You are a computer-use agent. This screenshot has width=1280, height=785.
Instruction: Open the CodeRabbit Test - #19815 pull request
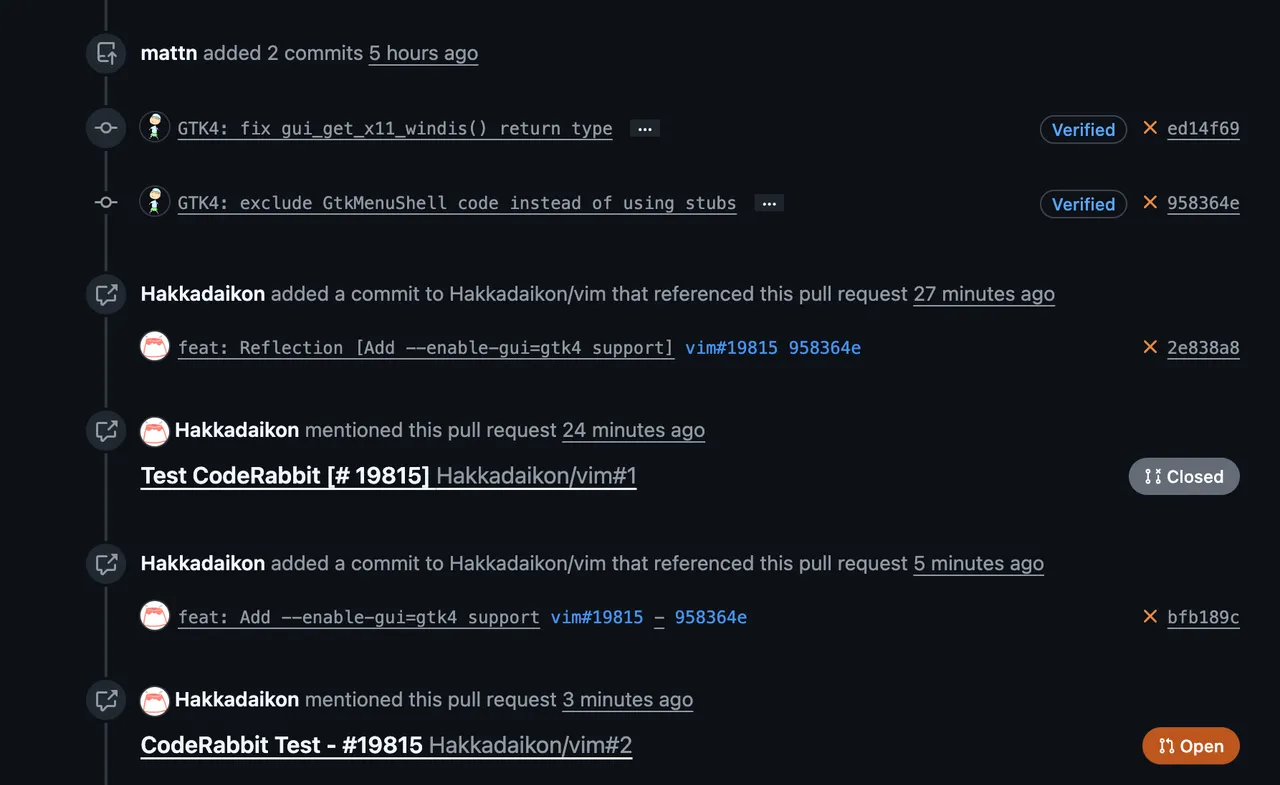(281, 745)
